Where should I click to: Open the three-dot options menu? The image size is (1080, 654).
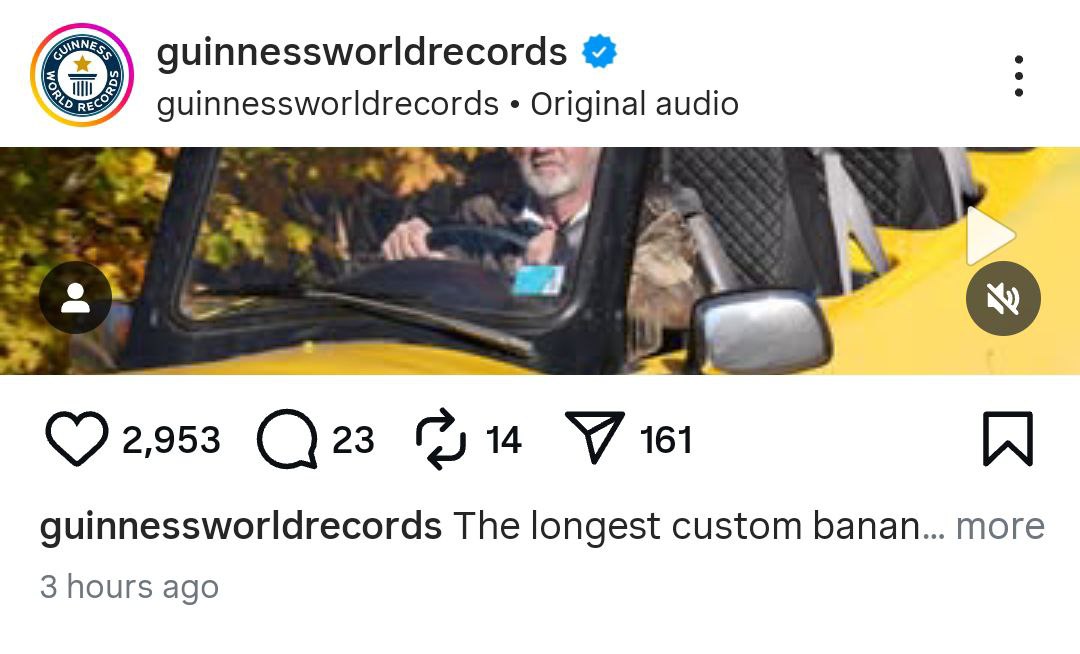coord(1019,76)
